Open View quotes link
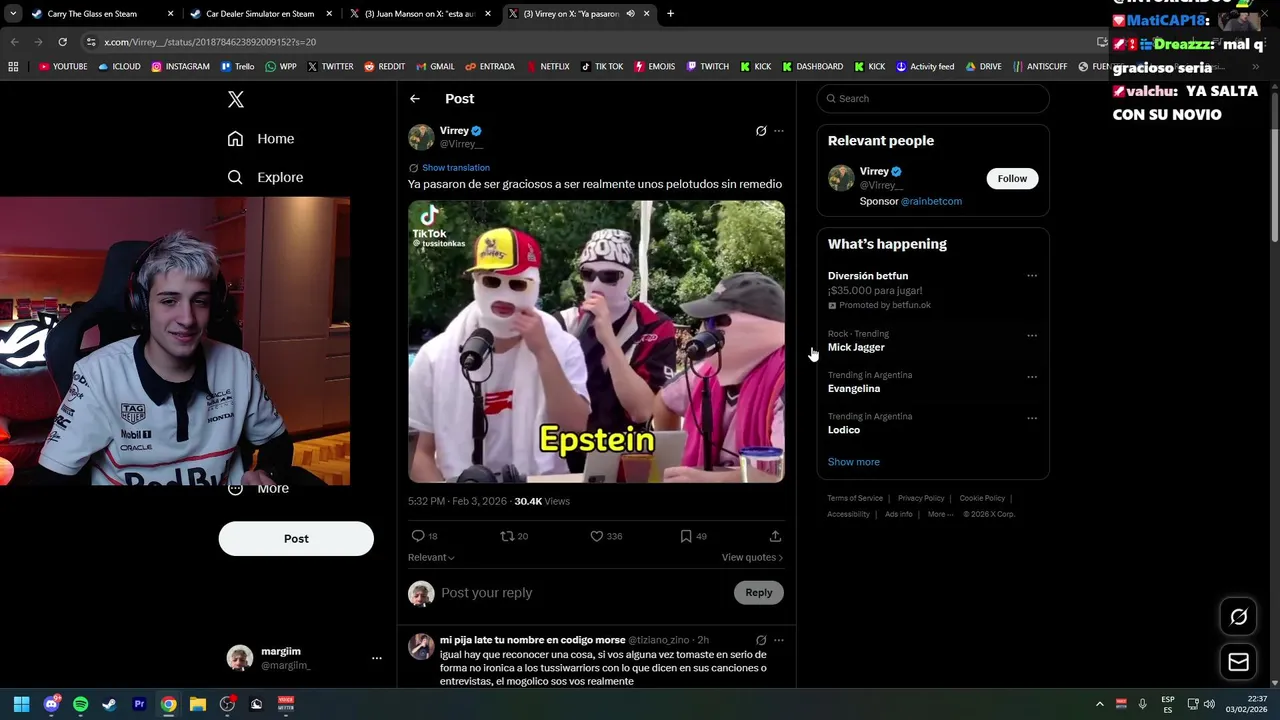This screenshot has height=720, width=1280. coord(752,557)
